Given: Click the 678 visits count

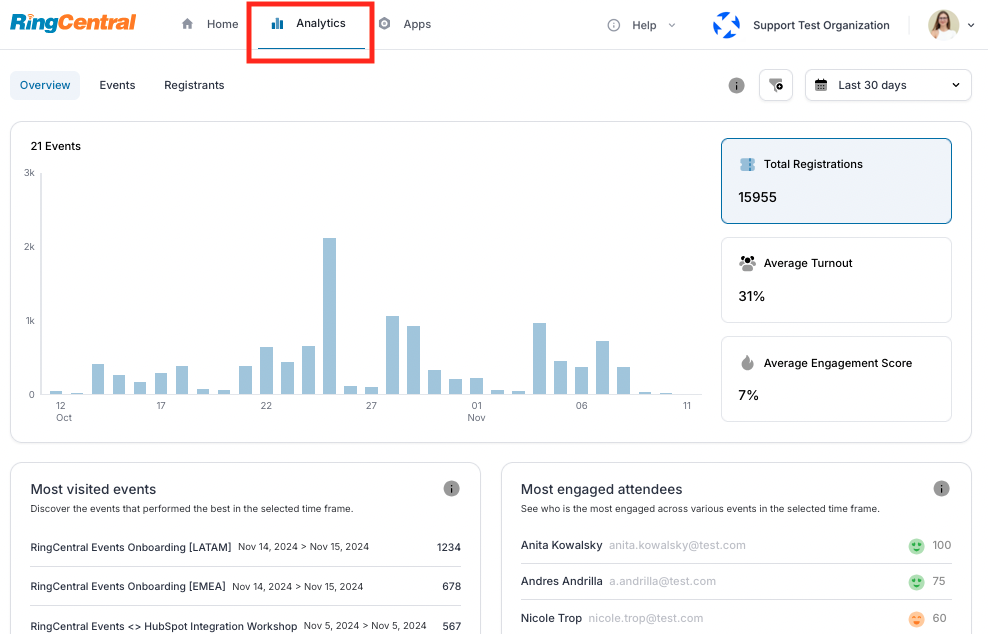Looking at the screenshot, I should coord(451,586).
